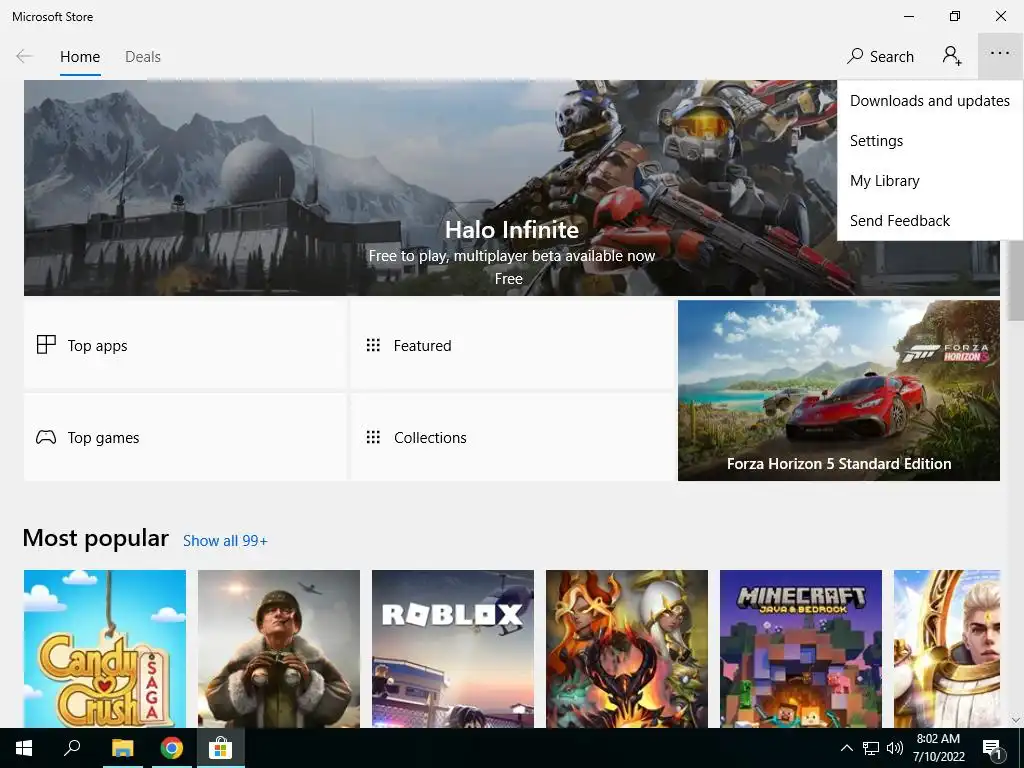The height and width of the screenshot is (768, 1024).
Task: Minimize the Microsoft Store window
Action: point(909,16)
